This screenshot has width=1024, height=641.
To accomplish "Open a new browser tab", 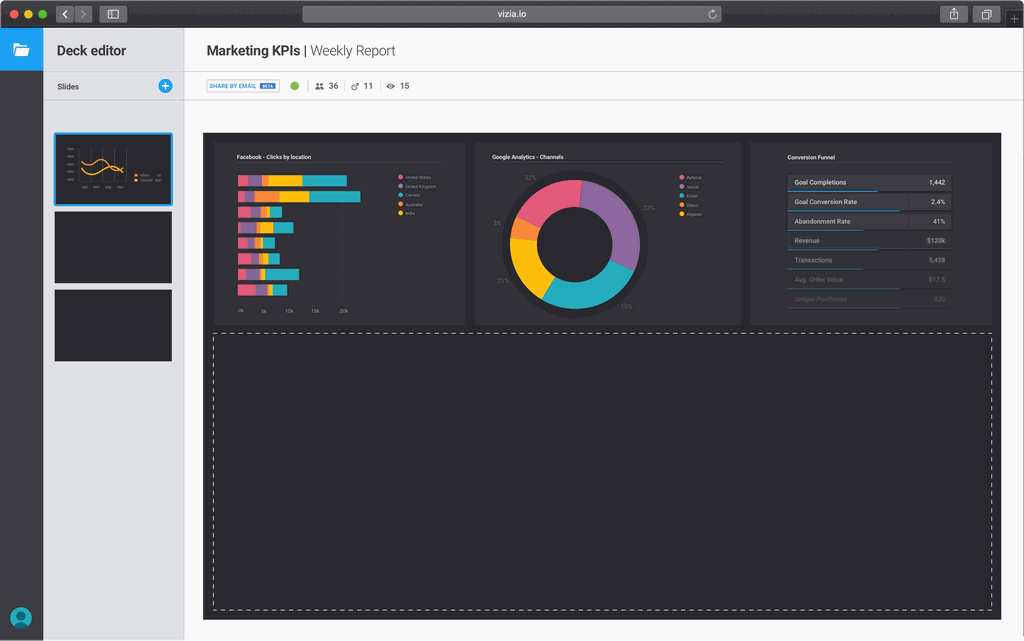I will click(1014, 18).
